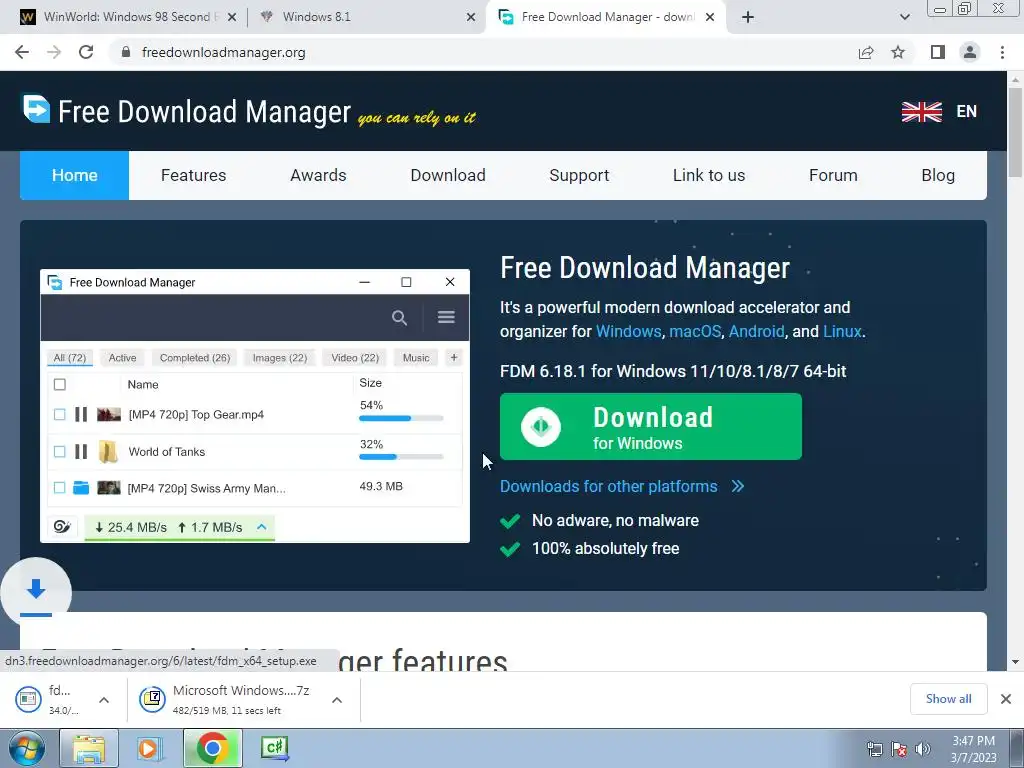This screenshot has width=1024, height=768.
Task: Follow the Linux platform link
Action: [x=842, y=331]
